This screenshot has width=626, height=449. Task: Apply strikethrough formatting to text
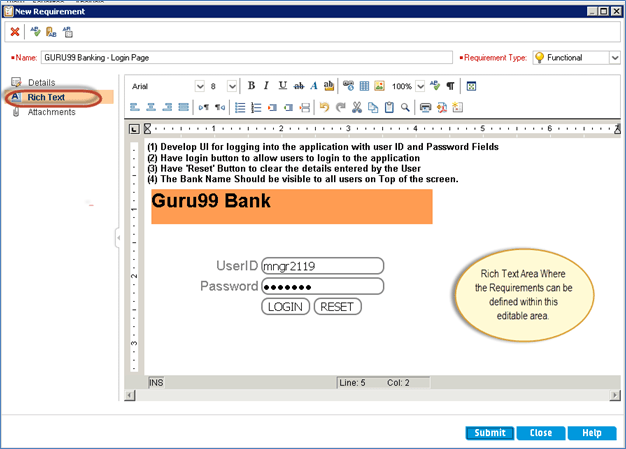[299, 86]
